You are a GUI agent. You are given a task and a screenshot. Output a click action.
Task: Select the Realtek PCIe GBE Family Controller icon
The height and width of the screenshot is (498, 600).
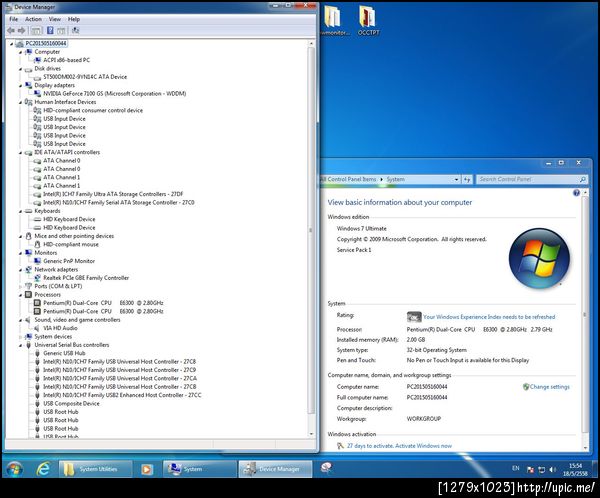[x=37, y=278]
